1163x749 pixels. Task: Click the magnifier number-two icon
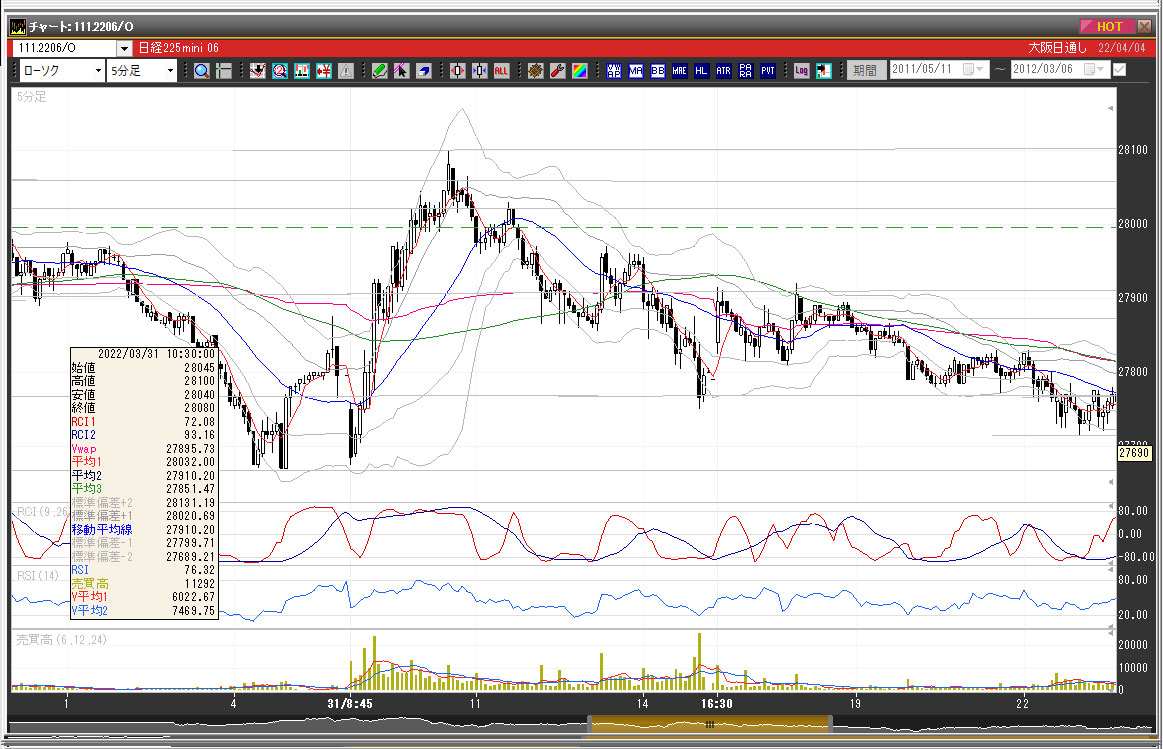pos(280,70)
